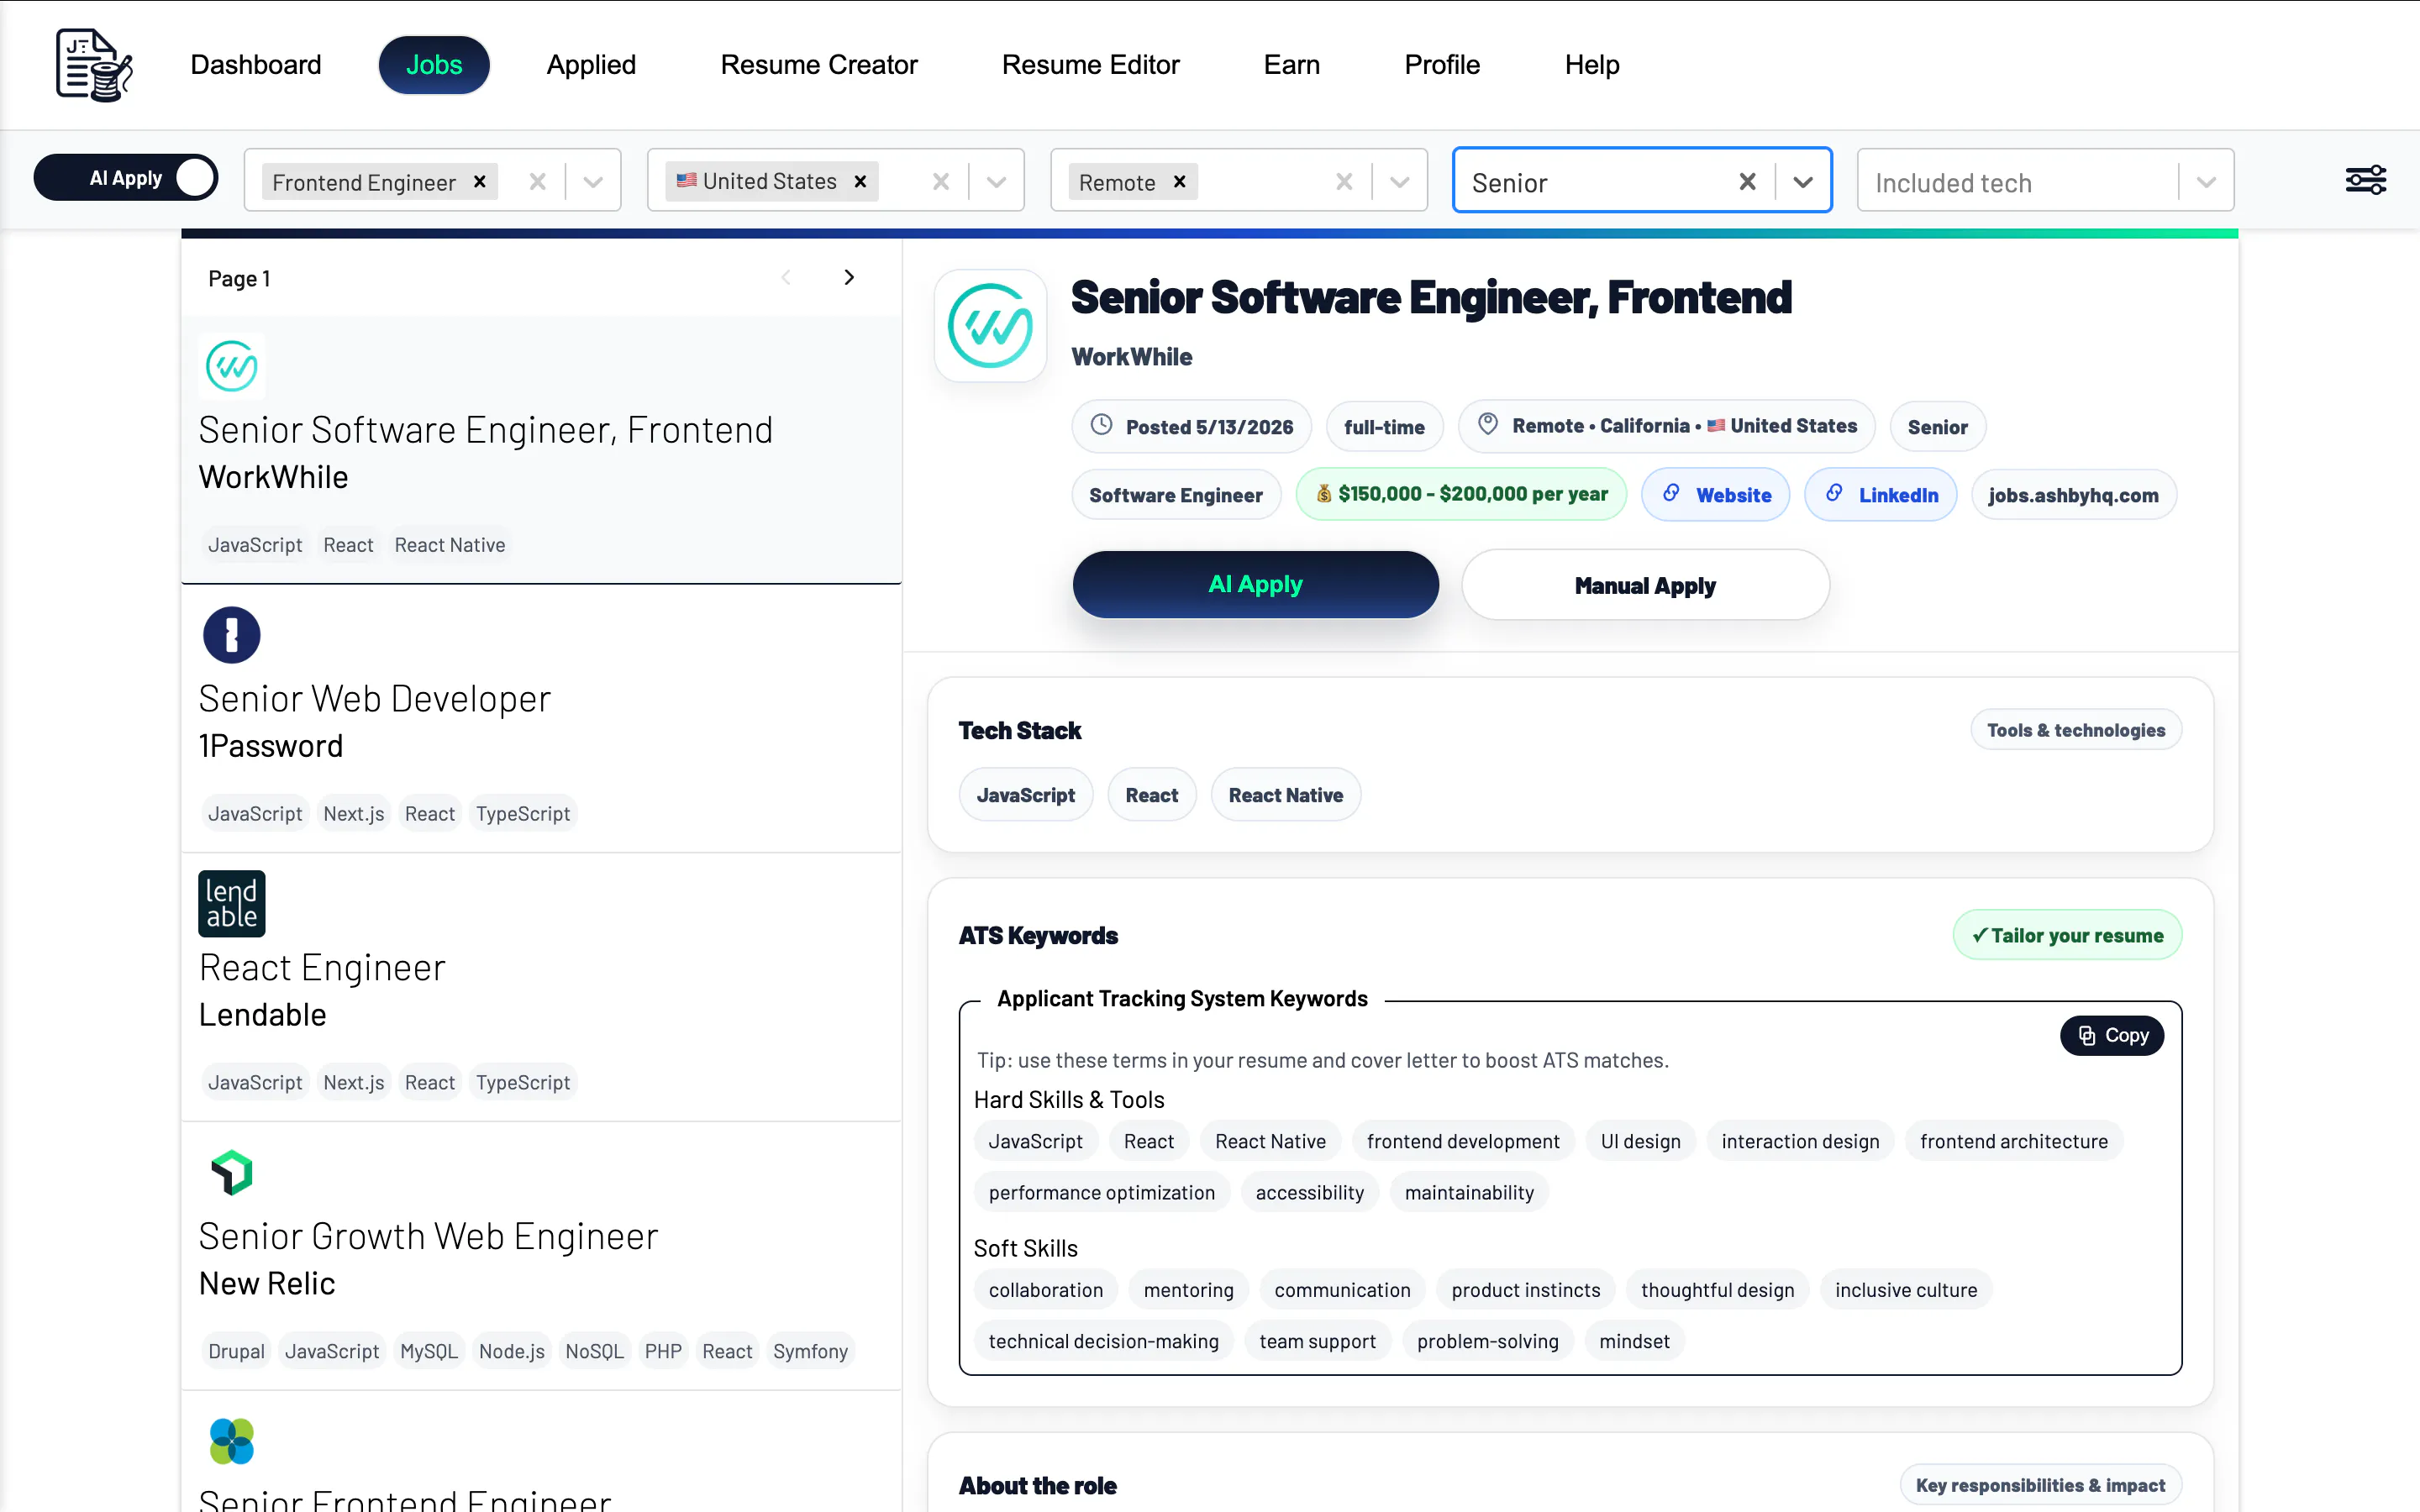Open the Profile page
The height and width of the screenshot is (1512, 2420).
point(1442,65)
